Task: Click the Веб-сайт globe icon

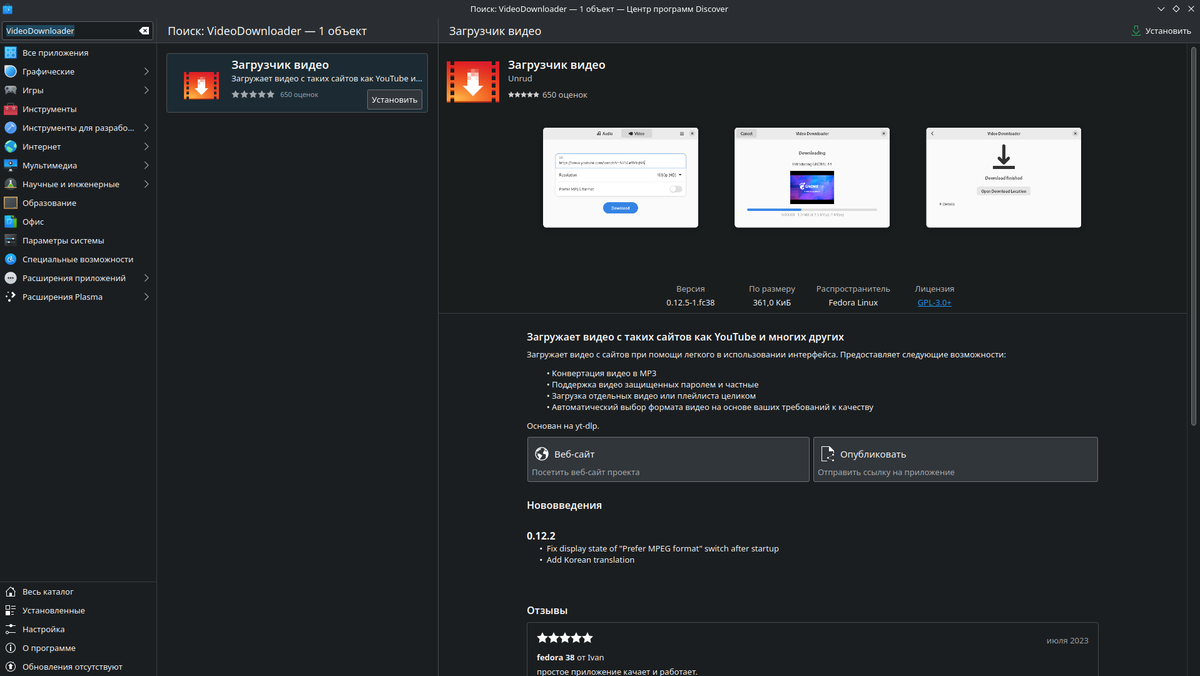Action: coord(542,454)
